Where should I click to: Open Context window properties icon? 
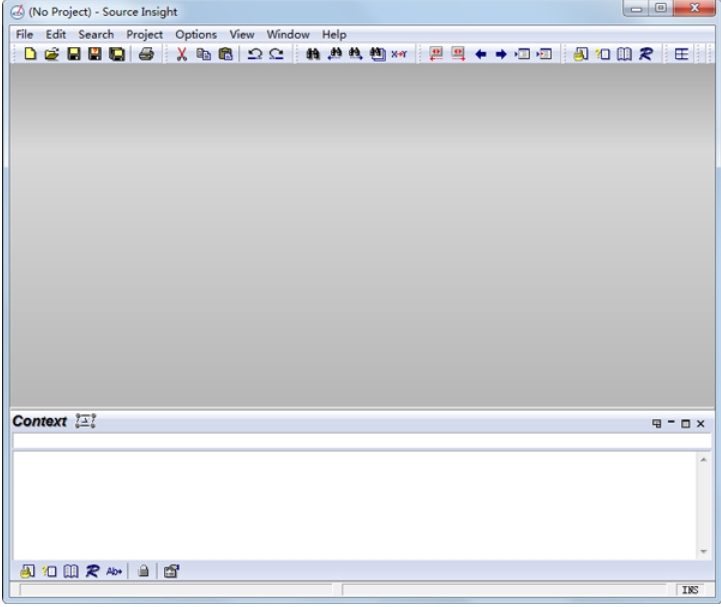(x=172, y=571)
